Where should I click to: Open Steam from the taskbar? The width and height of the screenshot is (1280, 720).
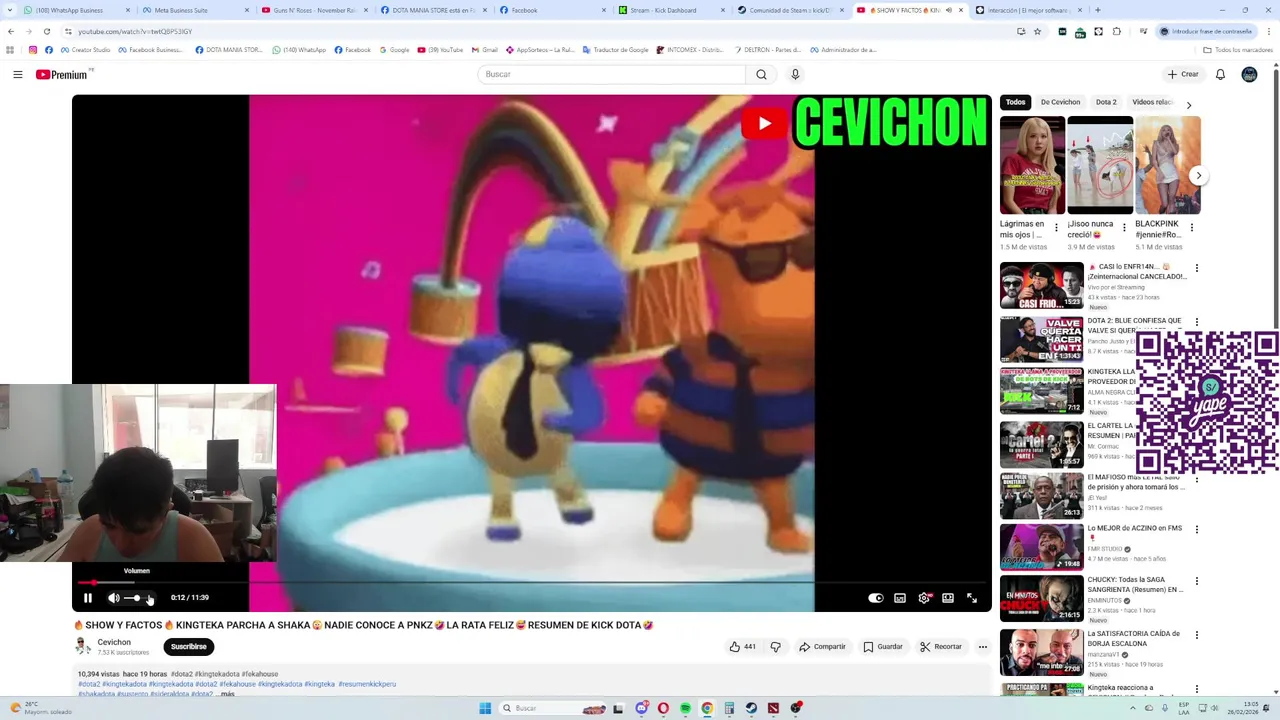(751, 708)
